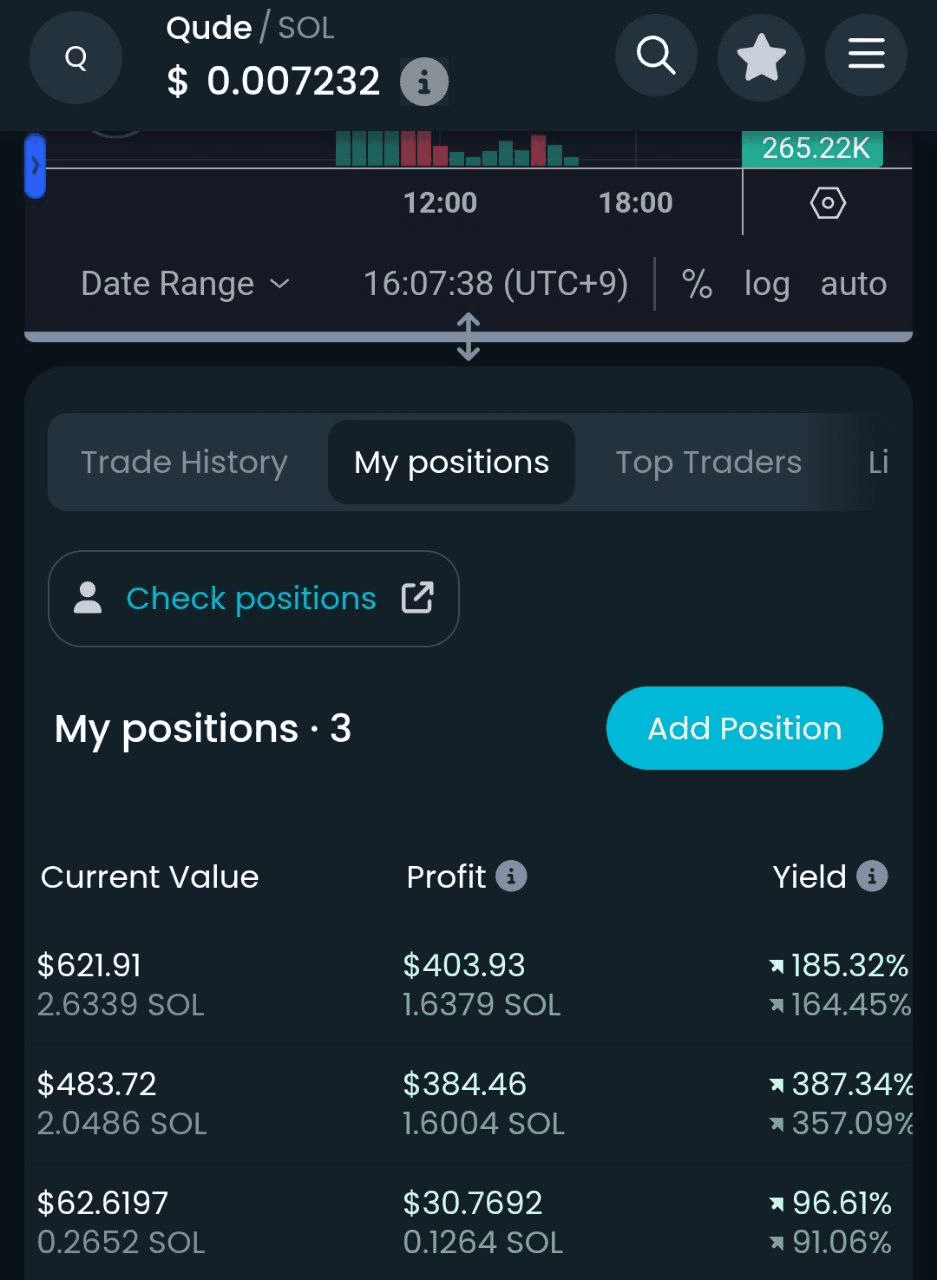Image resolution: width=937 pixels, height=1280 pixels.
Task: Switch to the Trade History tab
Action: [x=184, y=462]
